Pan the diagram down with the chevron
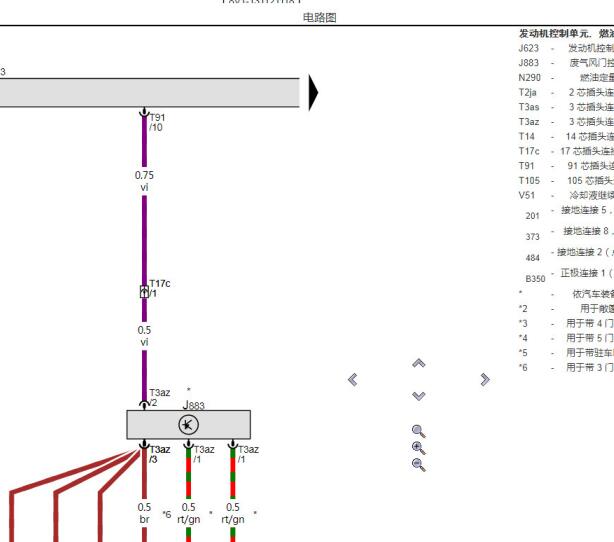 [x=419, y=396]
